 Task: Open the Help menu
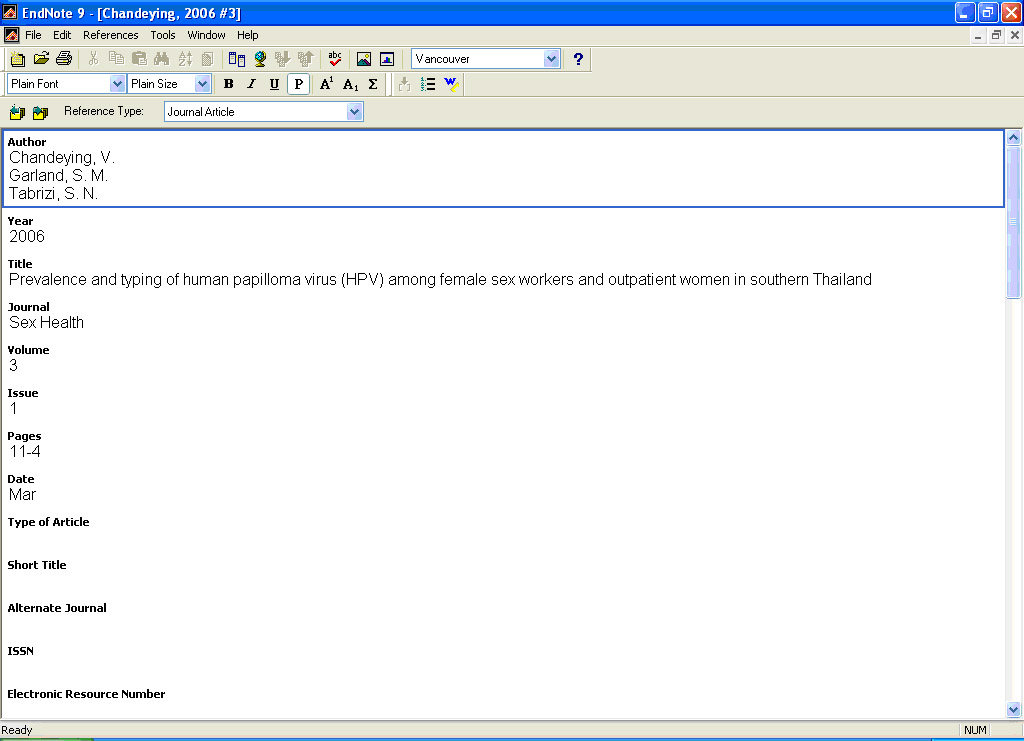point(248,35)
